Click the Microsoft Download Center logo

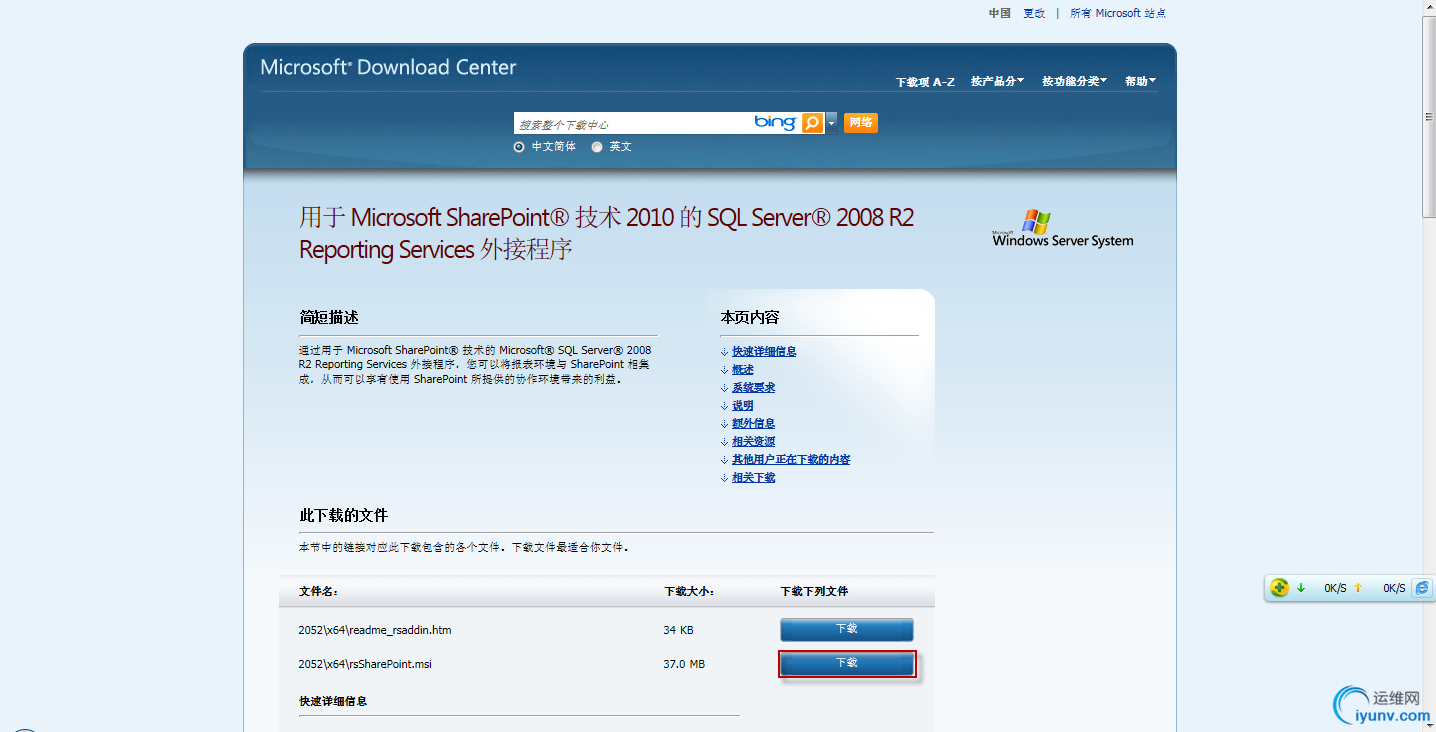tap(388, 67)
